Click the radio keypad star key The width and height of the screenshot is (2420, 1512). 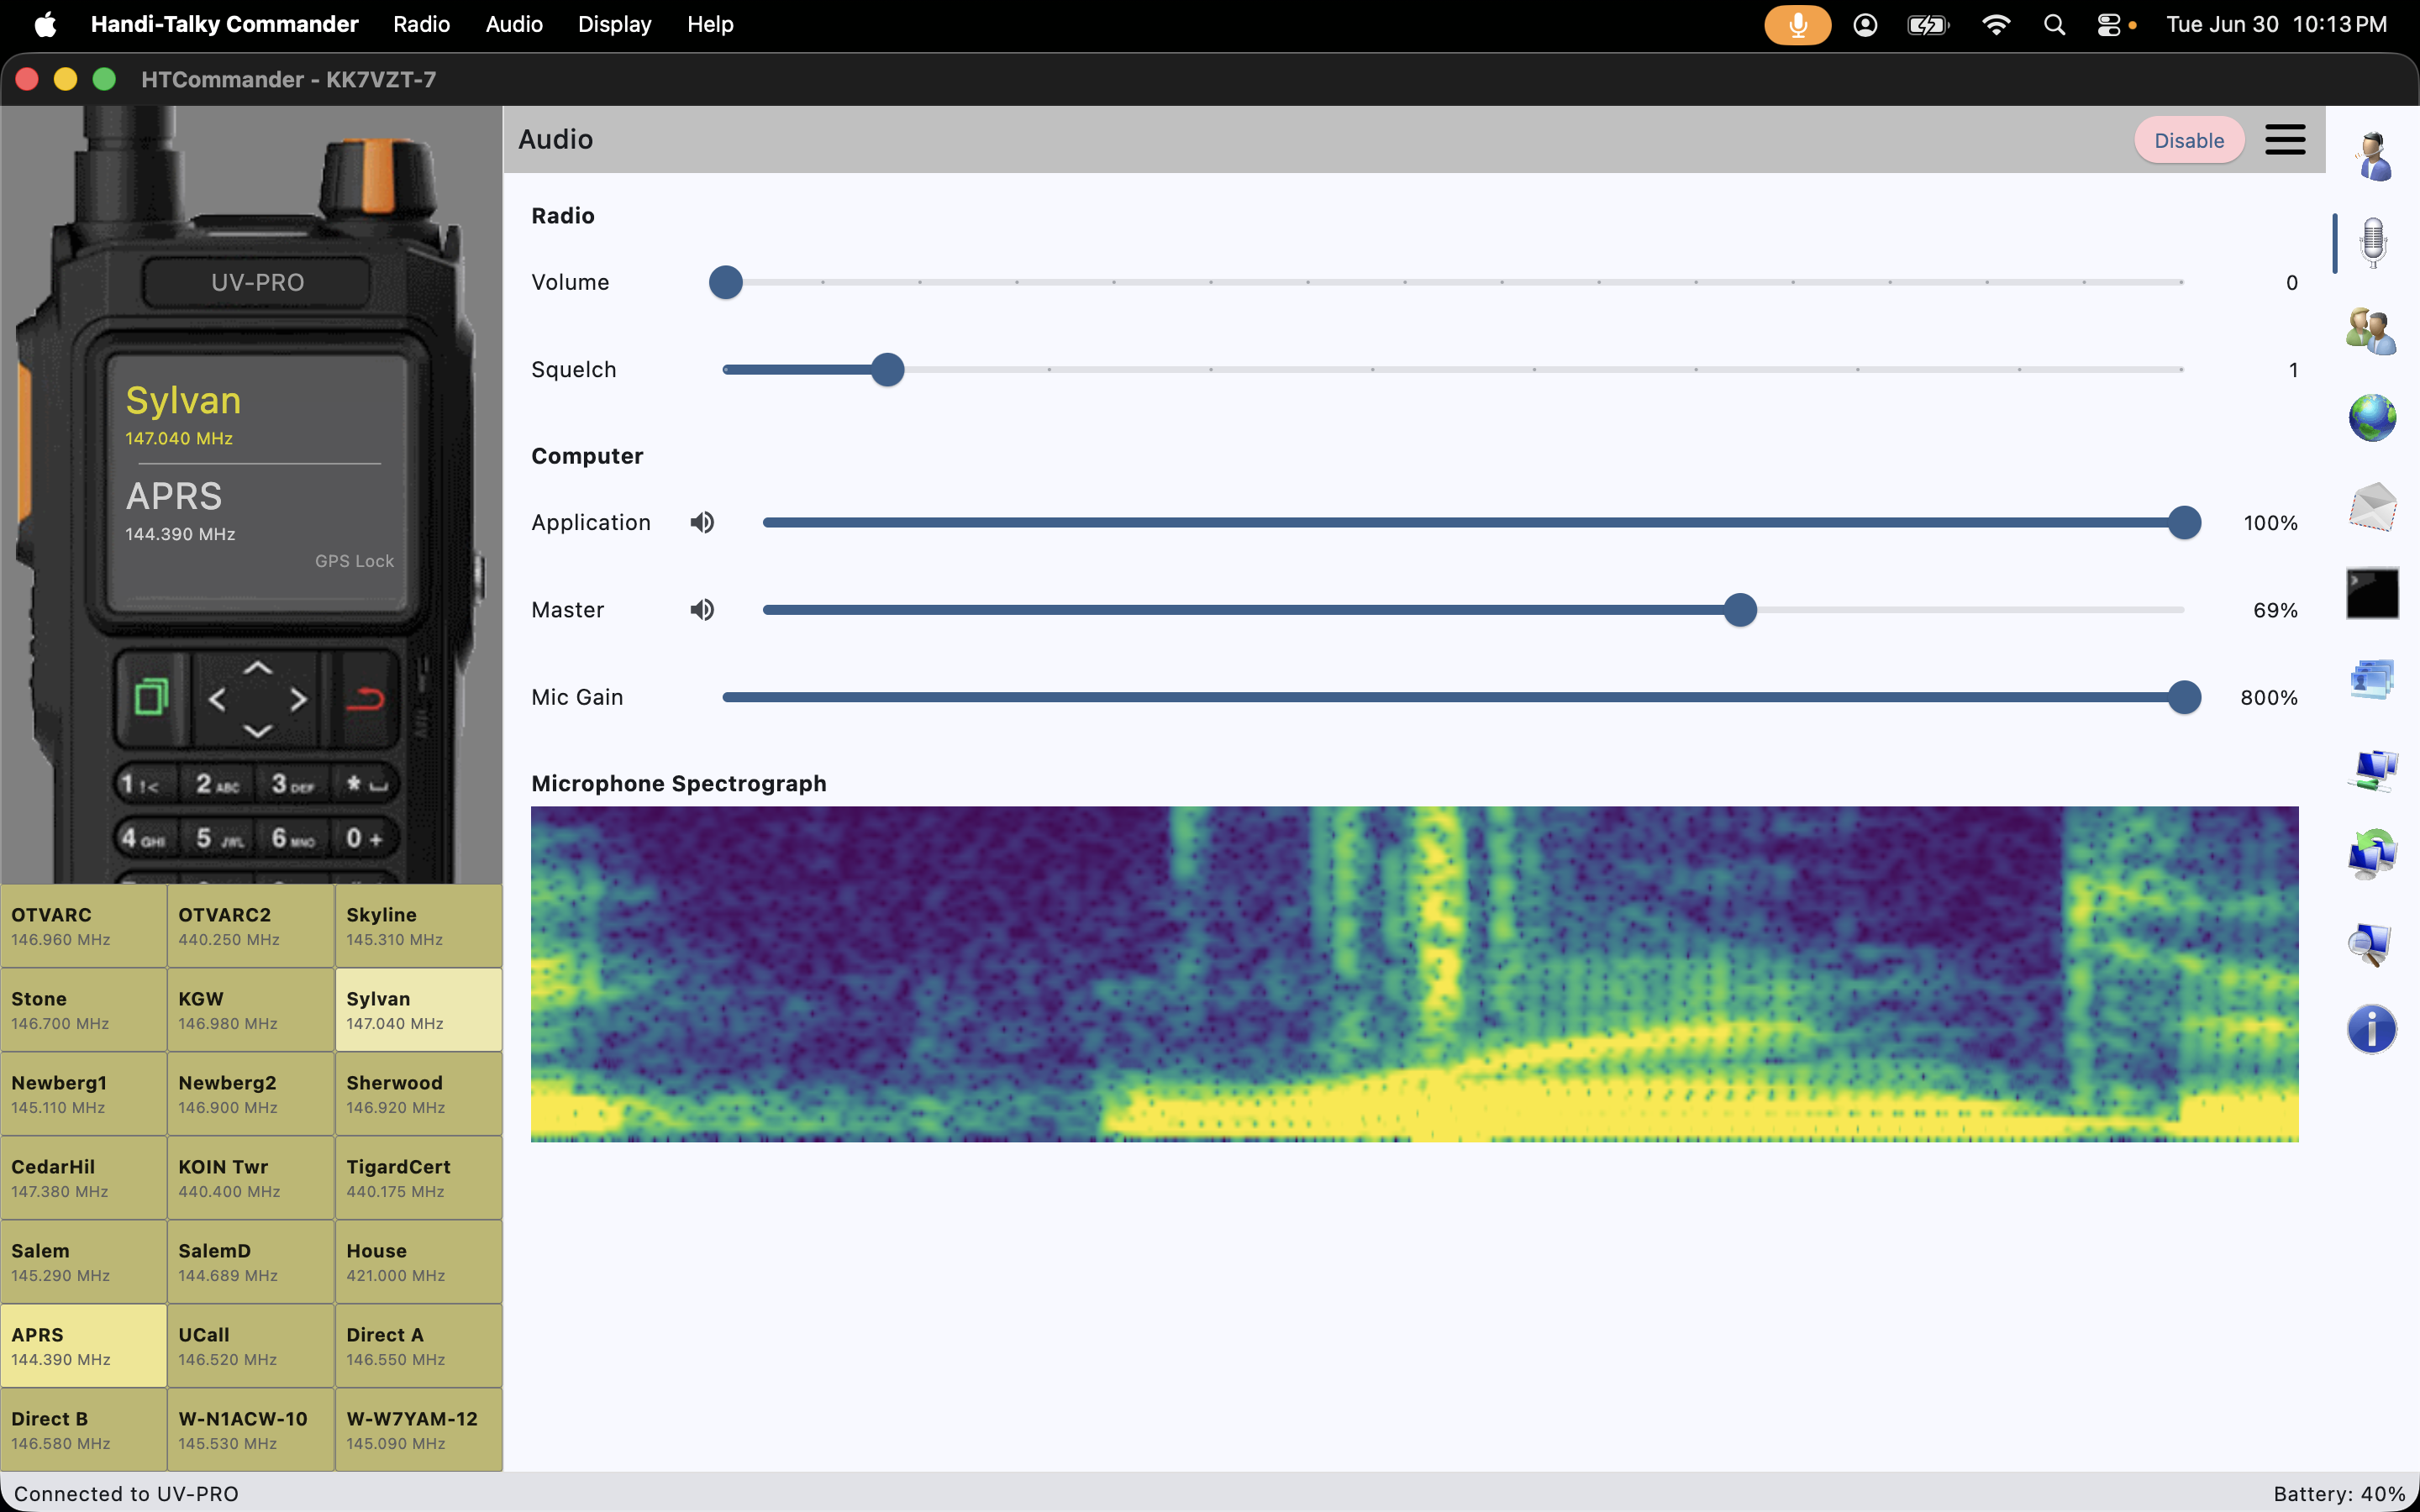365,784
